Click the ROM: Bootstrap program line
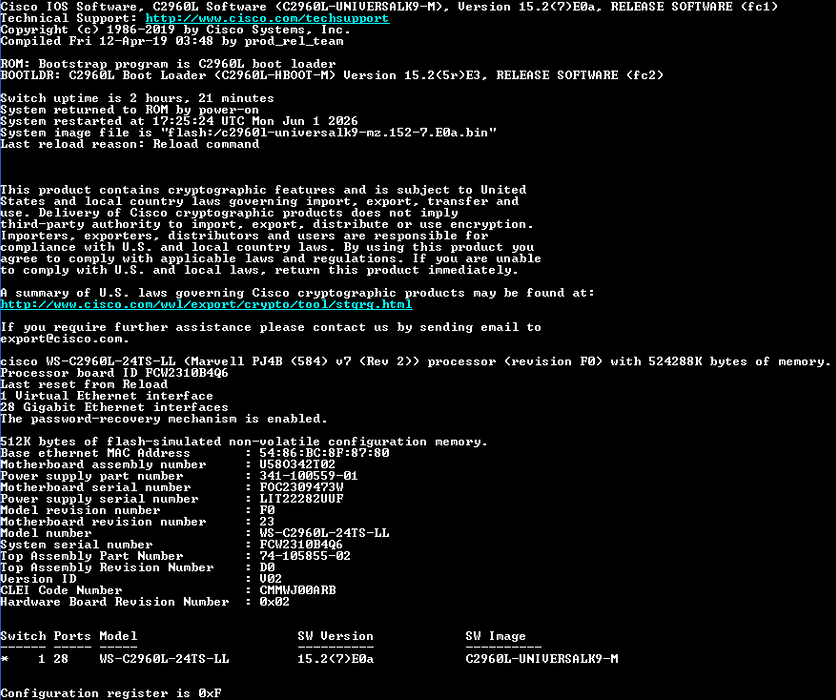836x700 pixels. click(168, 65)
